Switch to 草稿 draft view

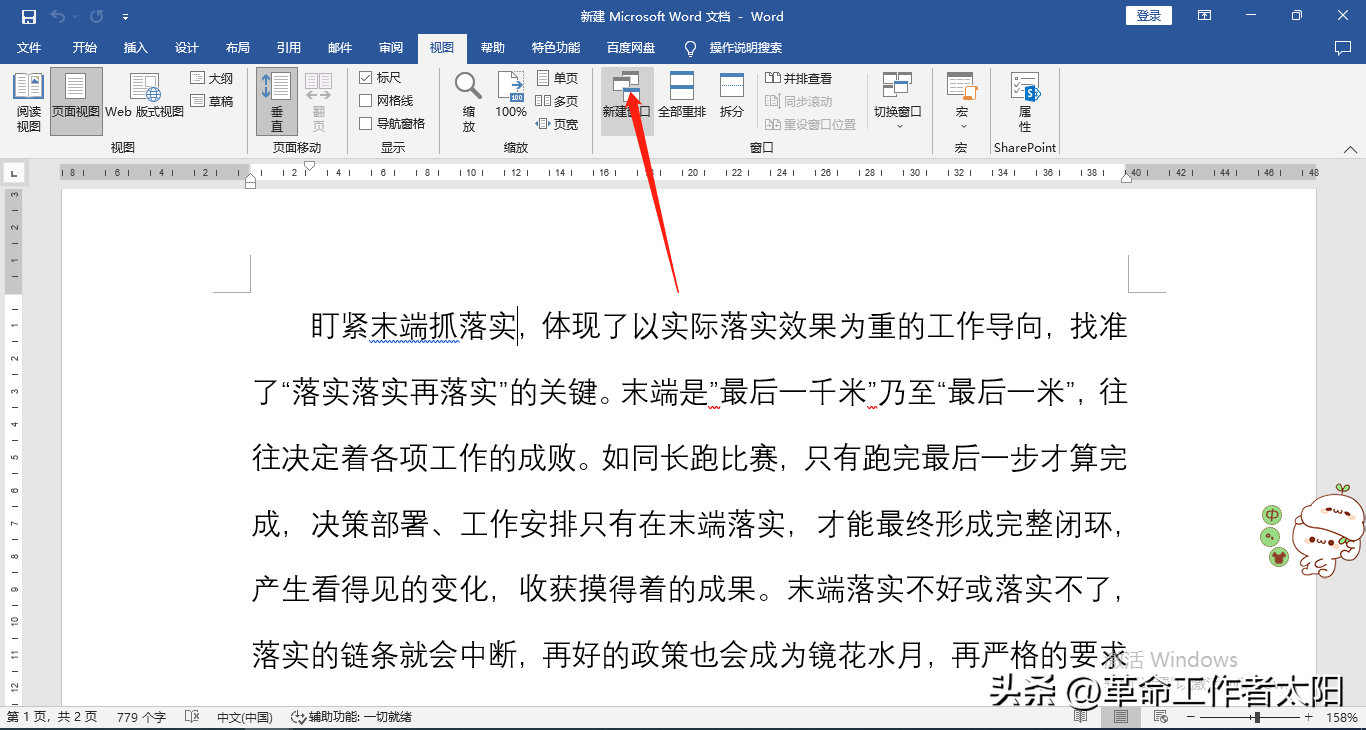tap(212, 101)
